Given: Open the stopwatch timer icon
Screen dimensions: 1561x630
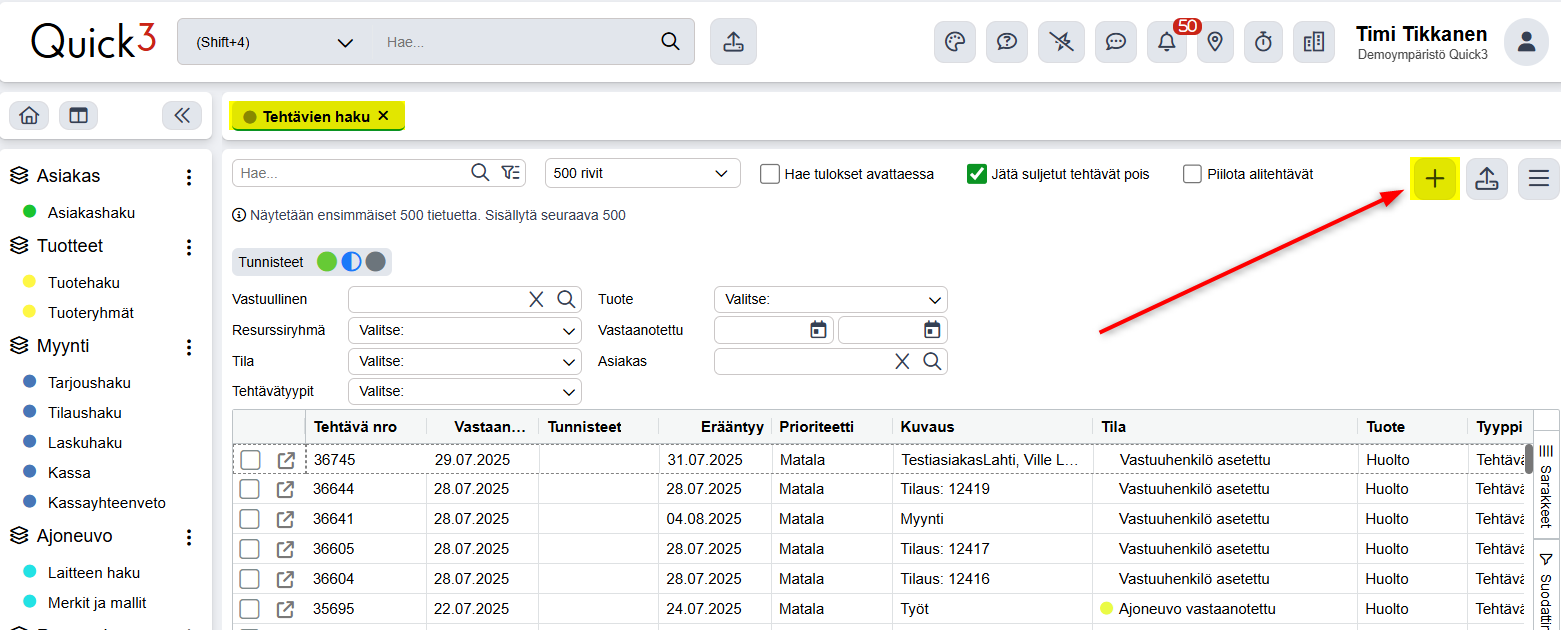Looking at the screenshot, I should point(1263,42).
